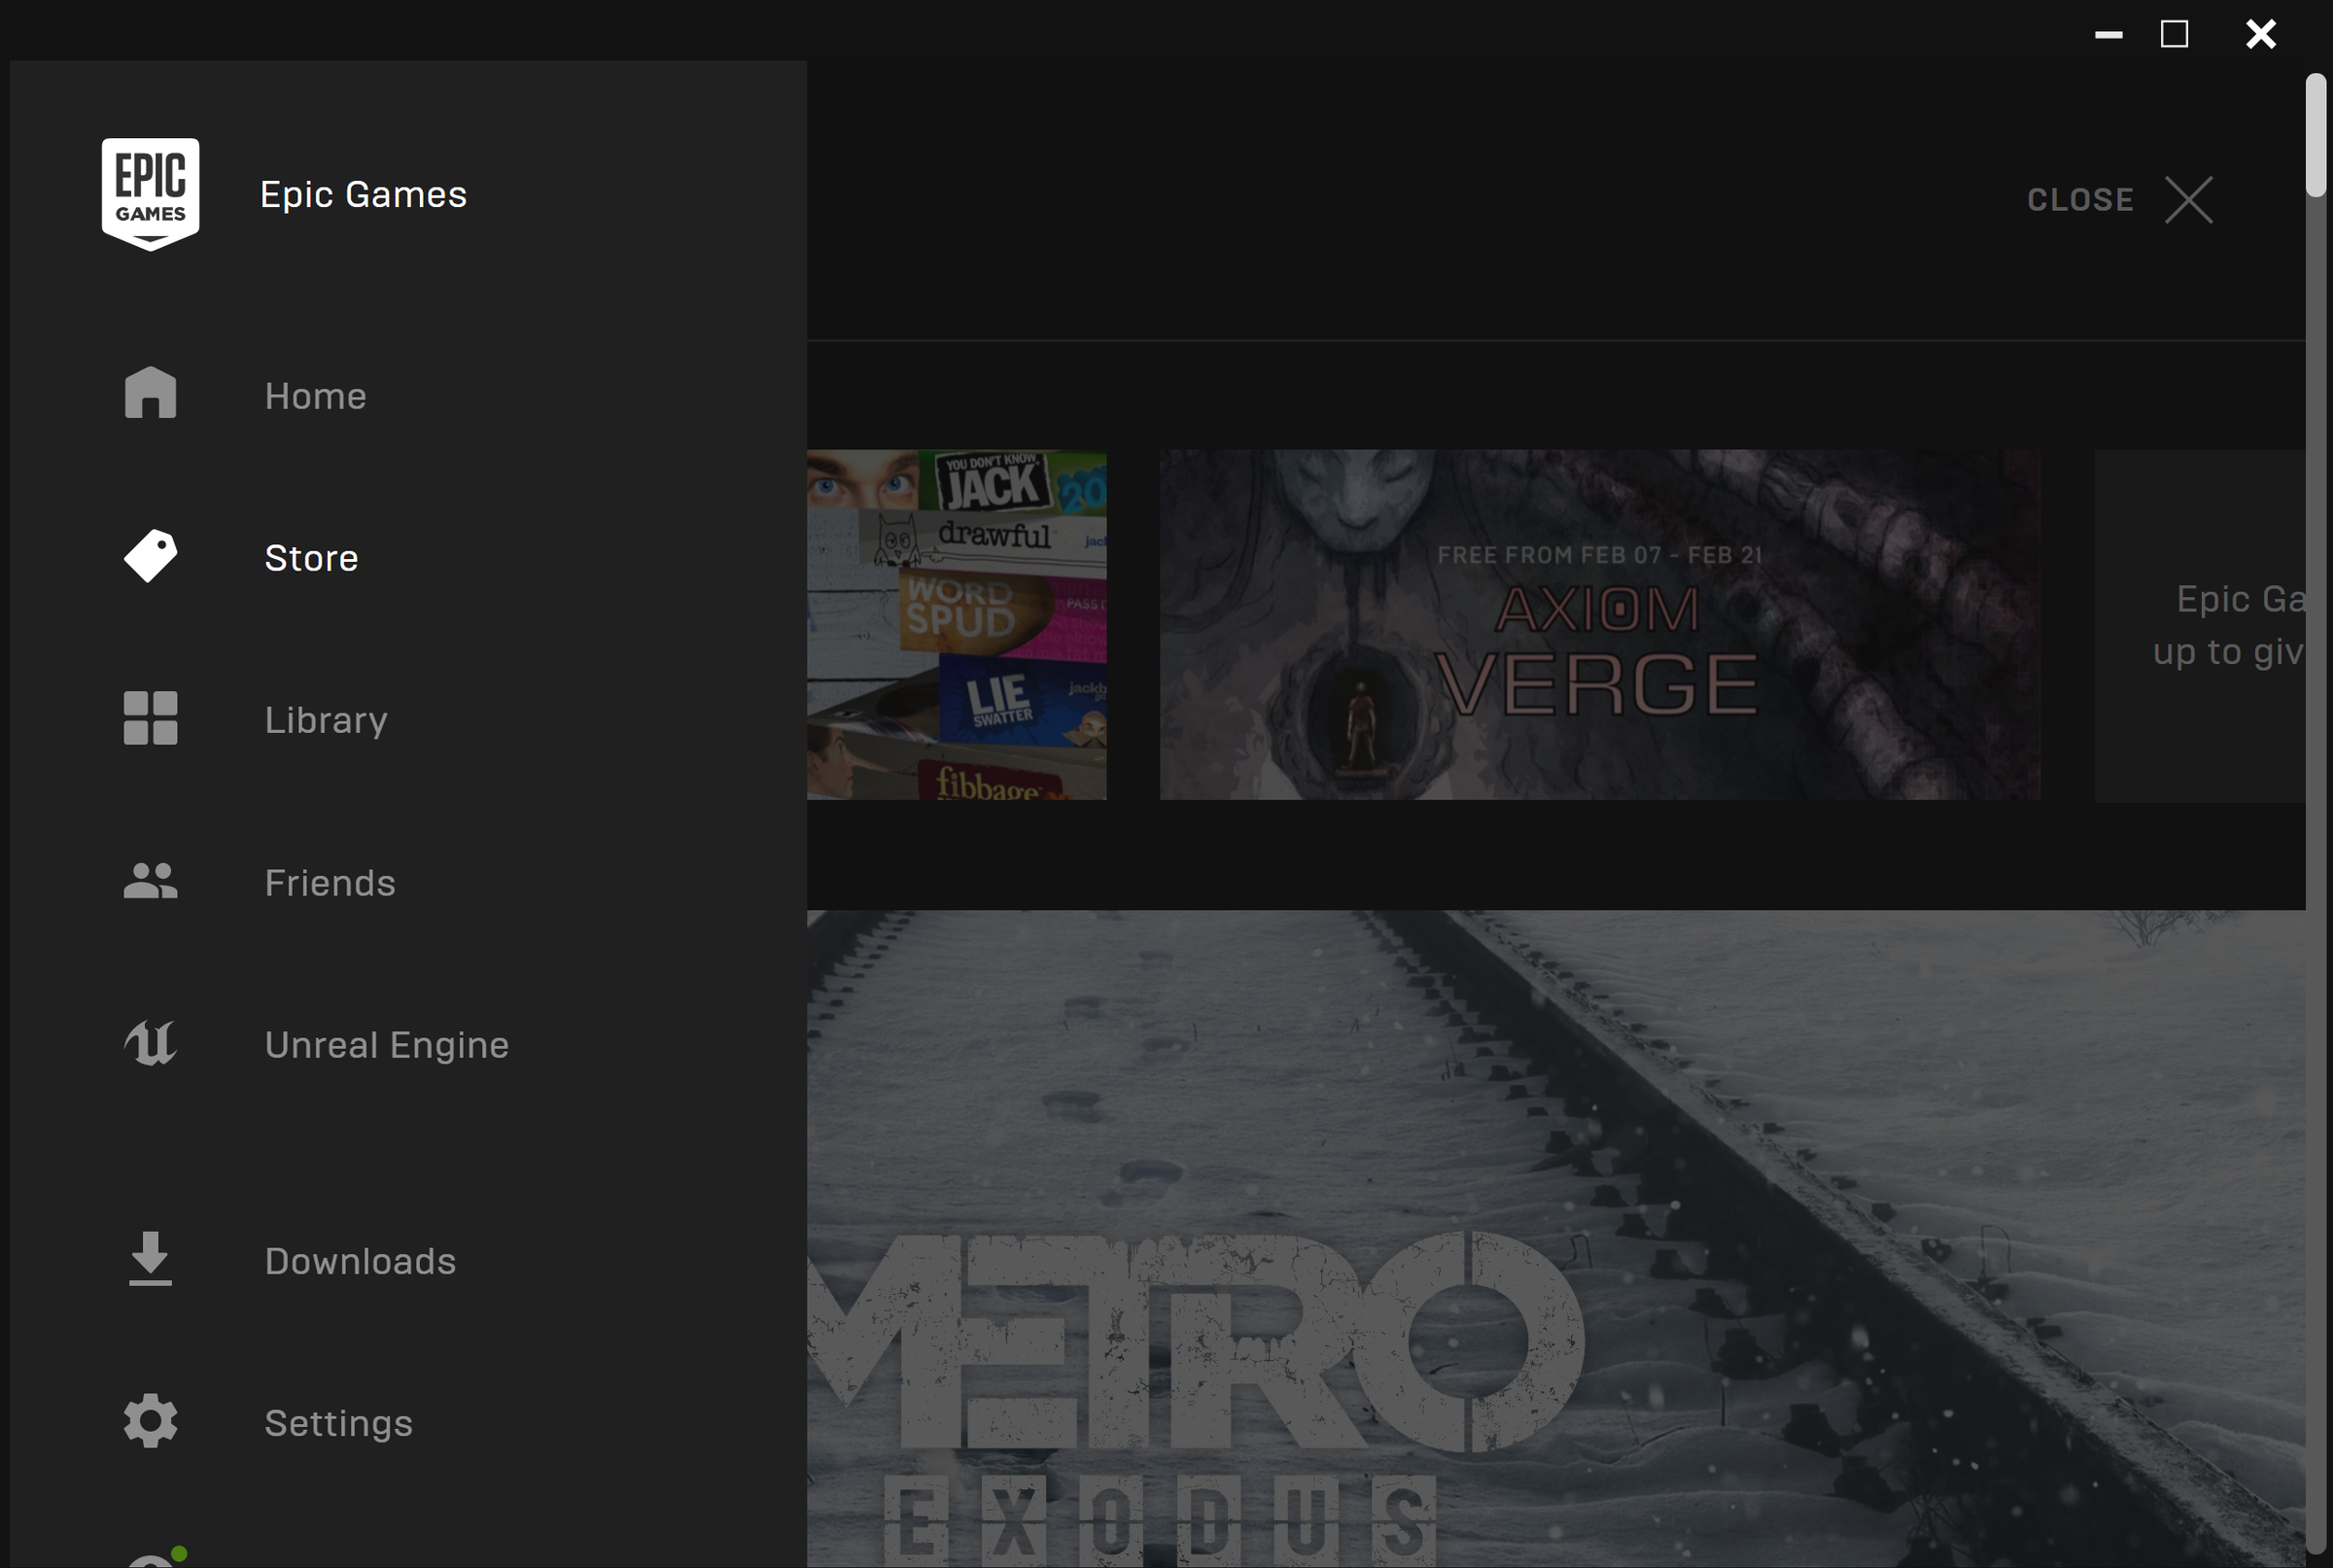This screenshot has width=2333, height=1568.
Task: Open Unreal Engine menu label
Action: pyautogui.click(x=386, y=1045)
